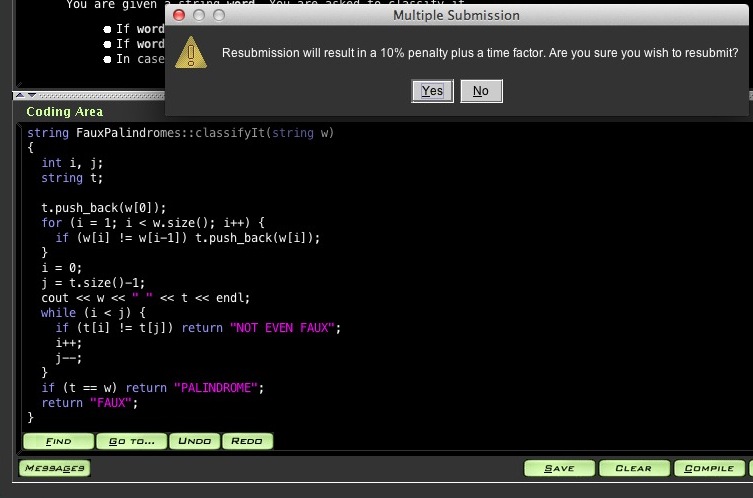Open the Go to... line tool
The image size is (753, 498).
(131, 440)
